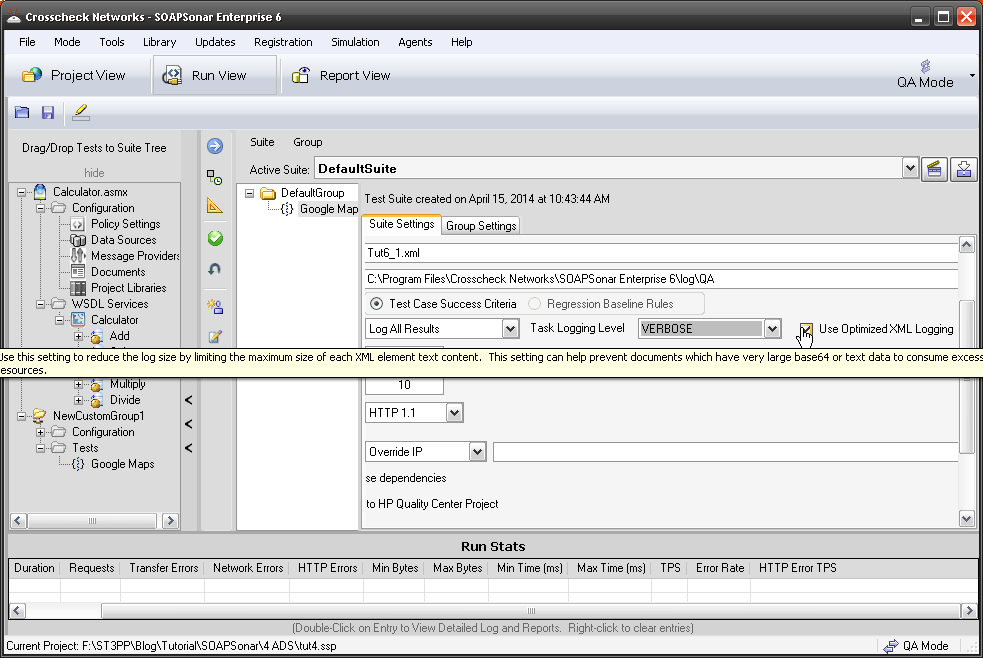Open the Library menu

pos(159,42)
